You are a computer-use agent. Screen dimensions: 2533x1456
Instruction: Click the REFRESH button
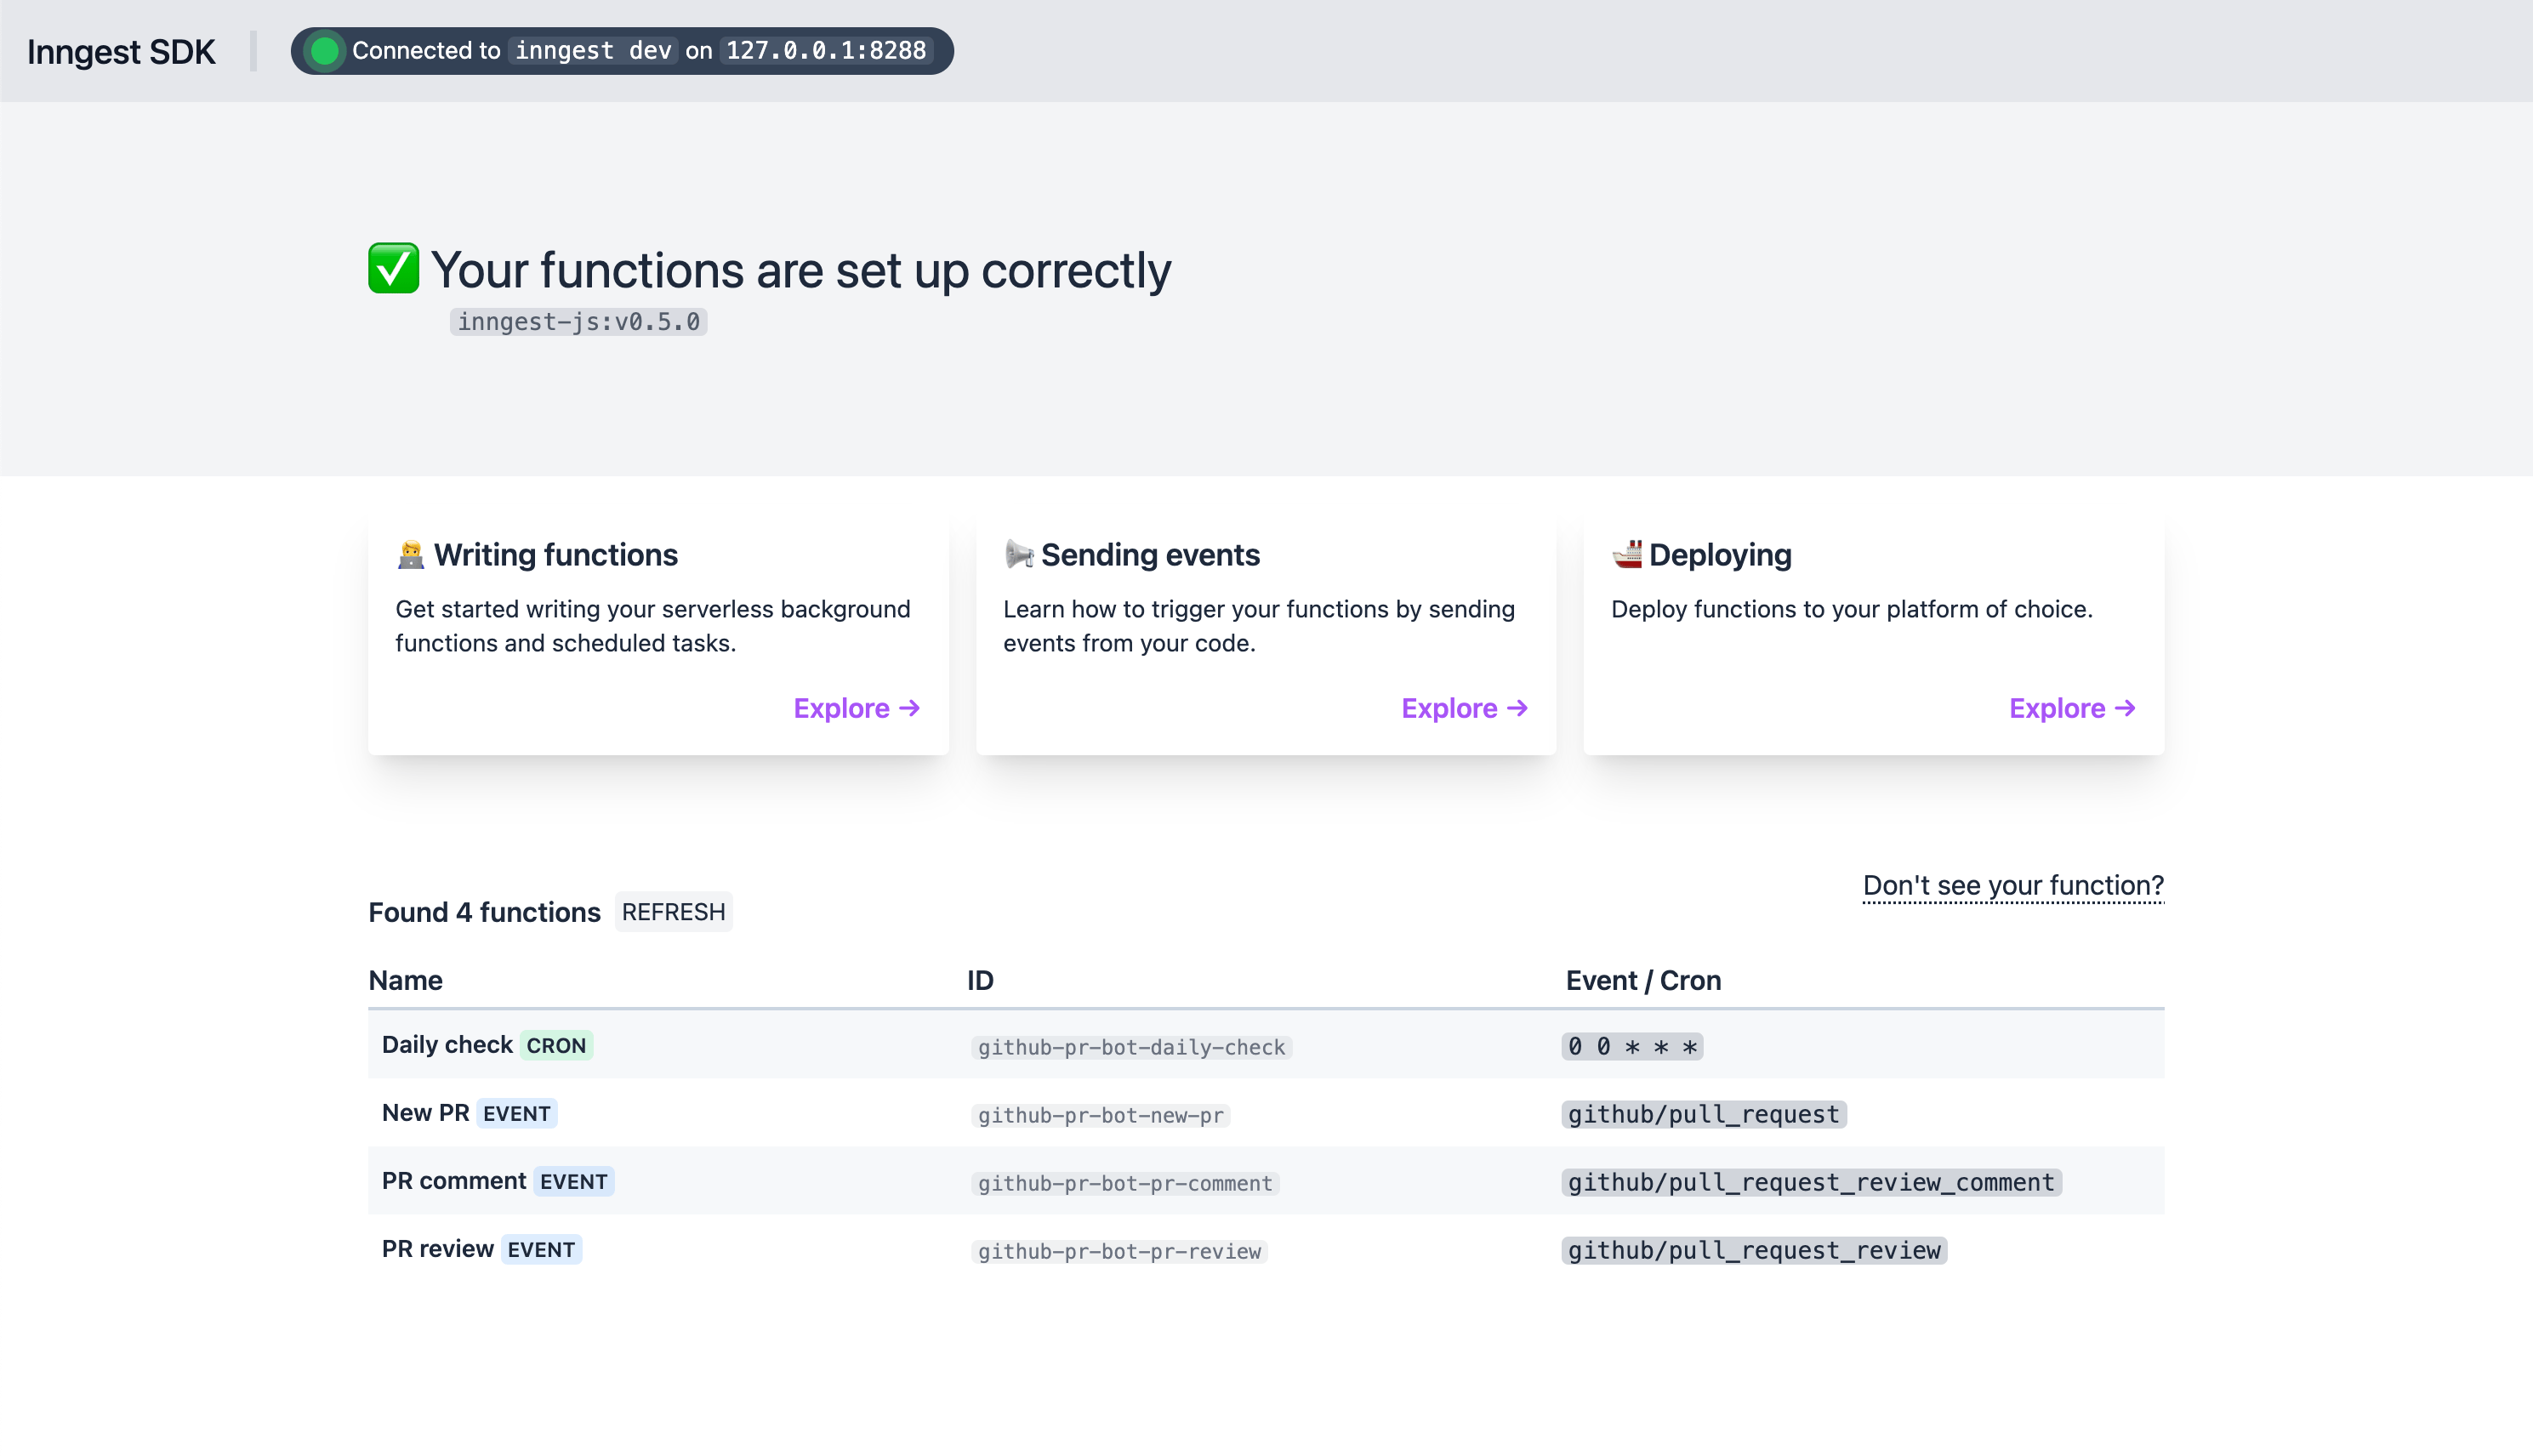coord(673,912)
